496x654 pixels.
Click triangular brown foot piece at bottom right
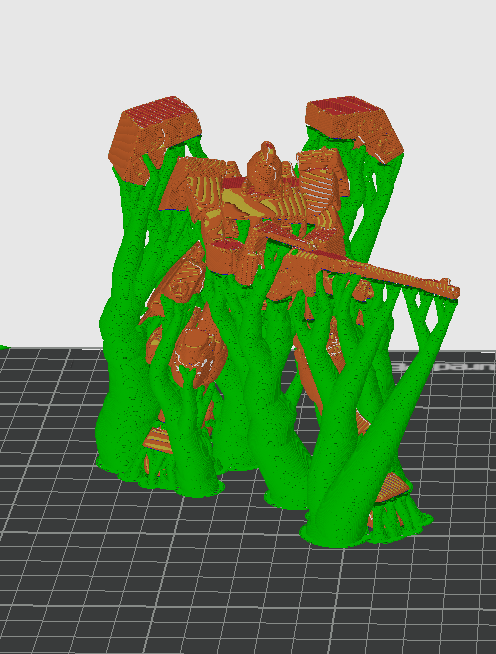click(392, 488)
